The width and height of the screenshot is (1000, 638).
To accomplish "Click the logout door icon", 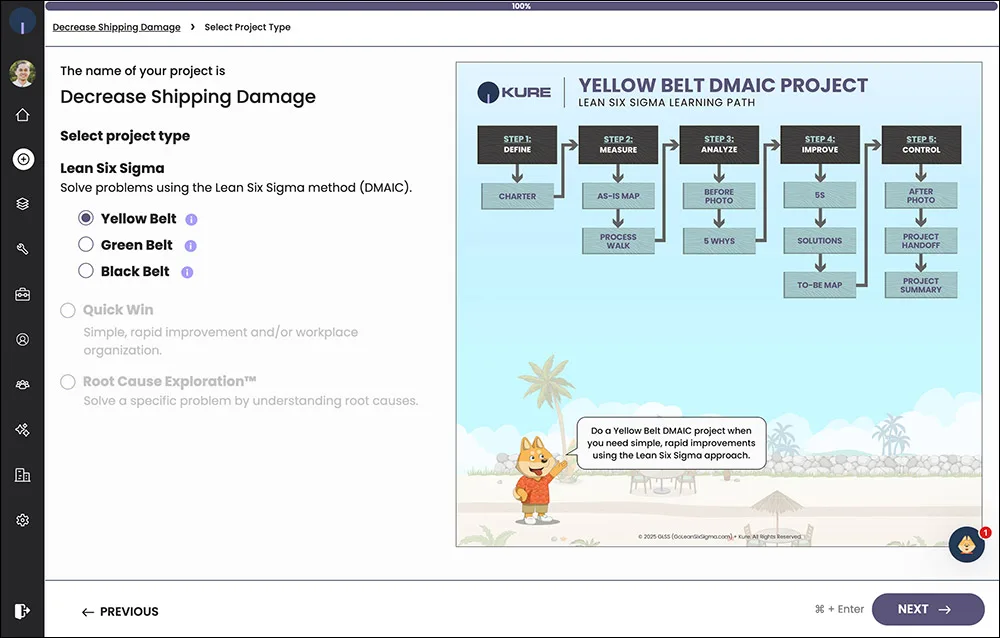I will point(22,611).
